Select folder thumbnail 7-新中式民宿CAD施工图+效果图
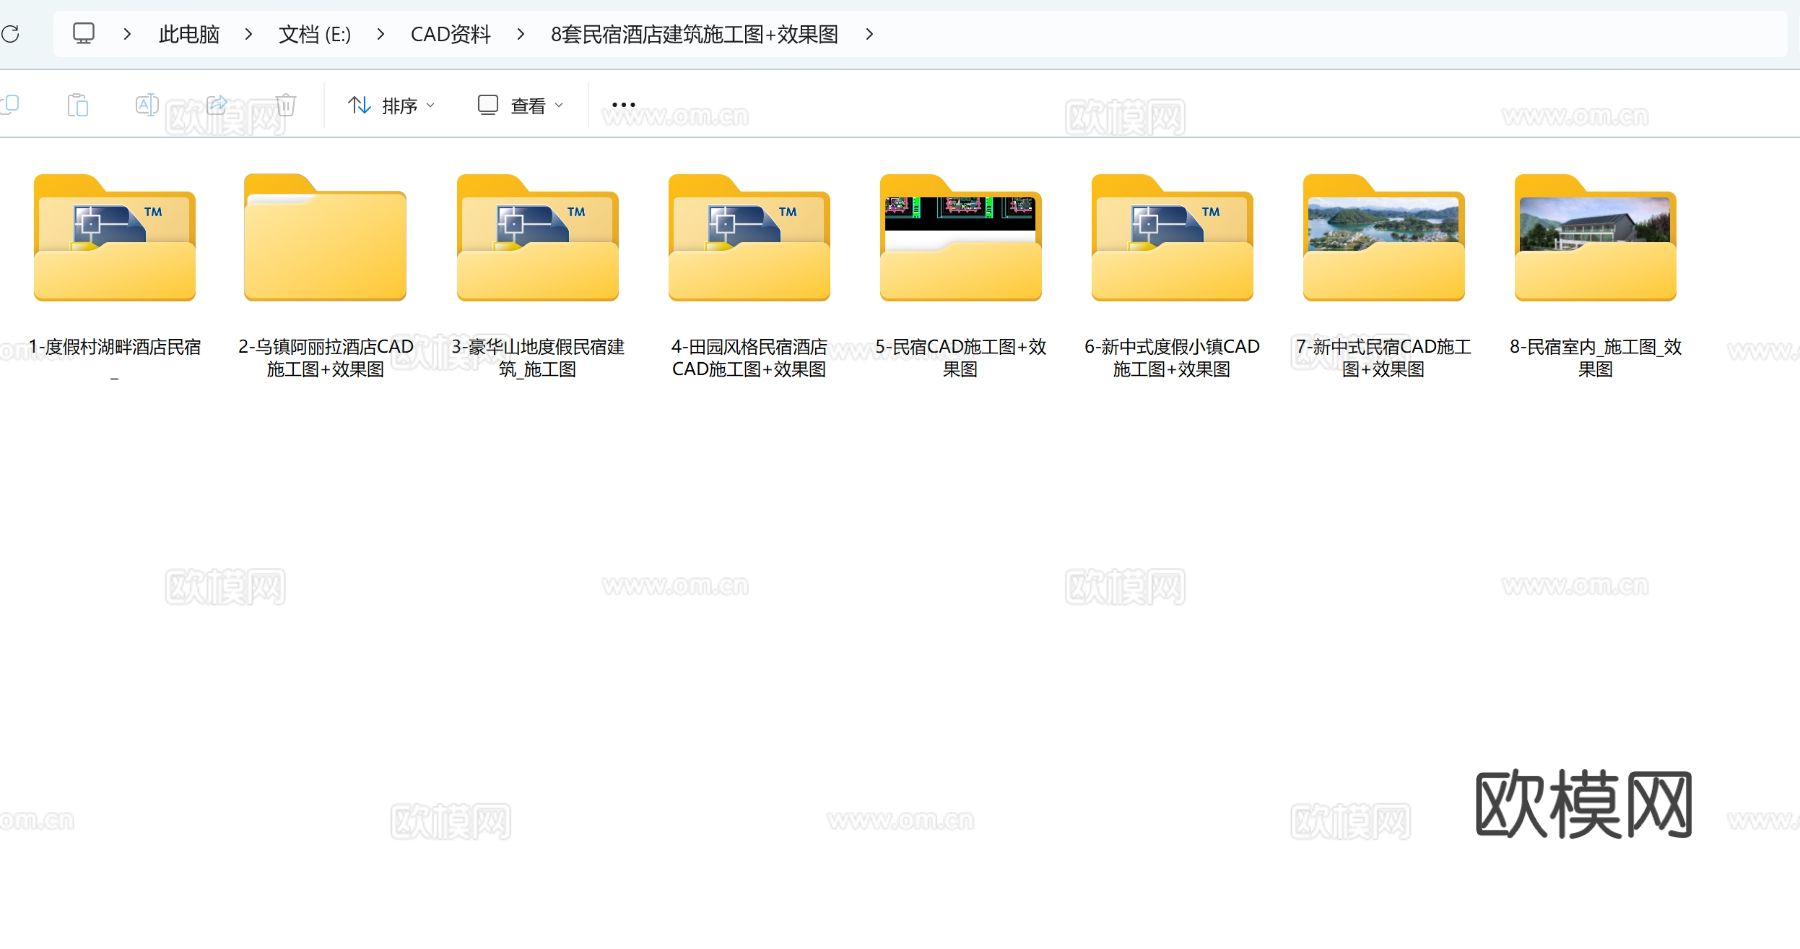 point(1384,238)
